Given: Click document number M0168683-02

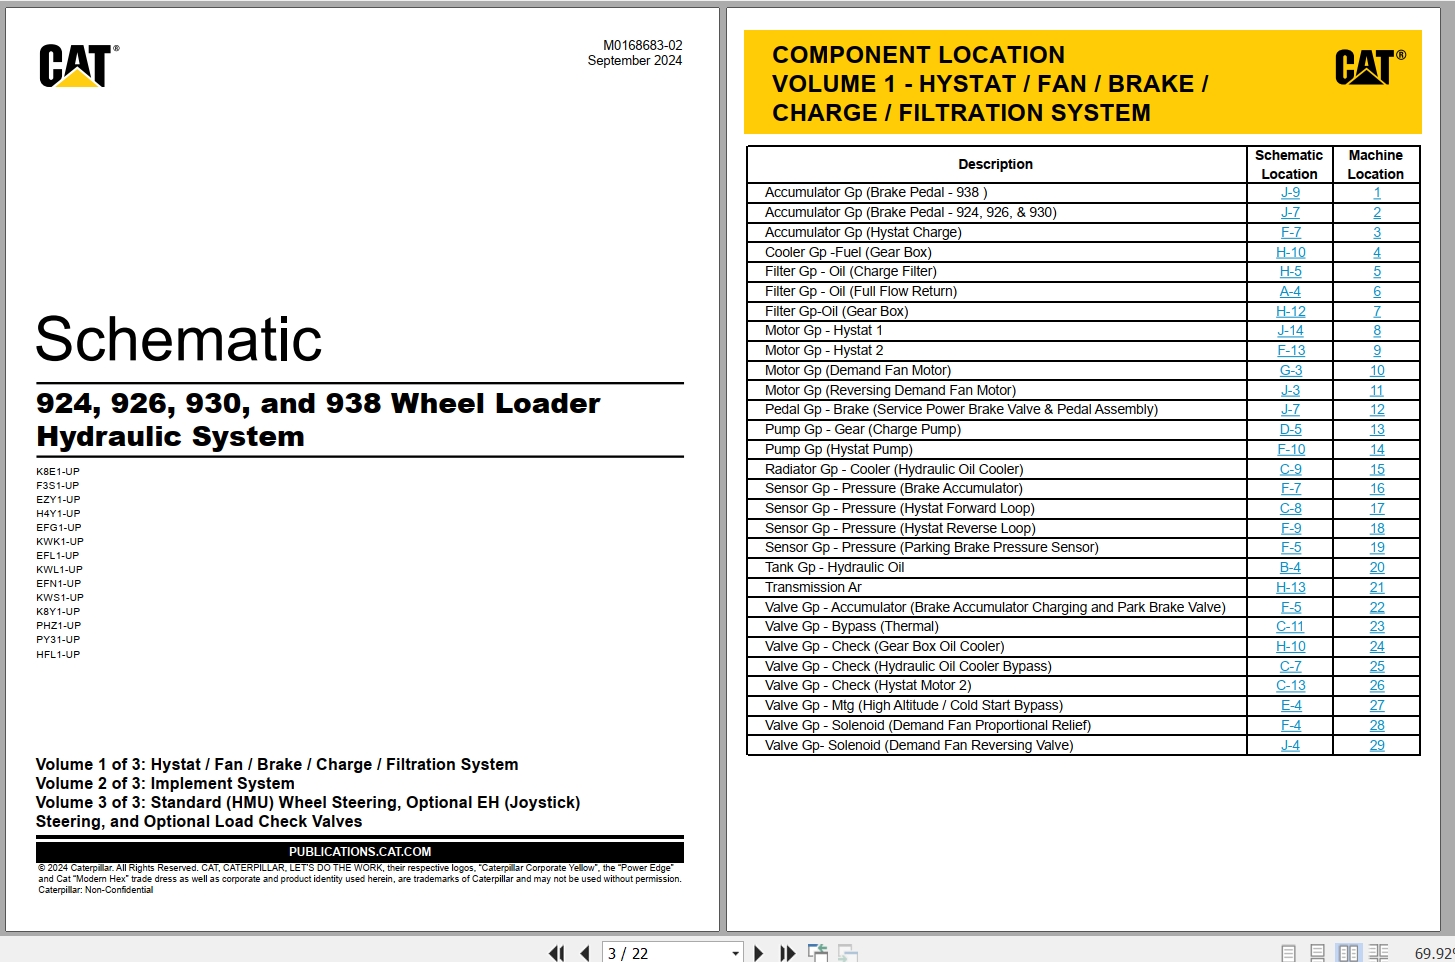Looking at the screenshot, I should (642, 45).
